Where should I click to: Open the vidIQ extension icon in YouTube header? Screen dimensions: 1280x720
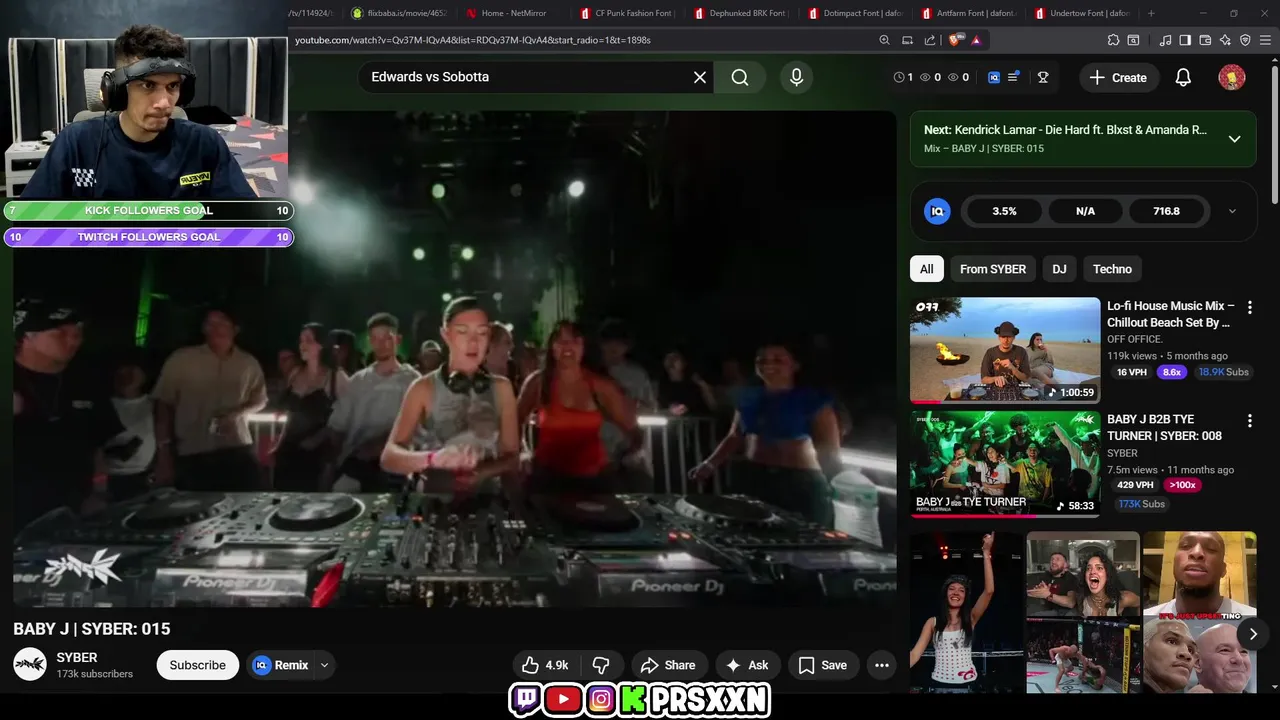[994, 77]
